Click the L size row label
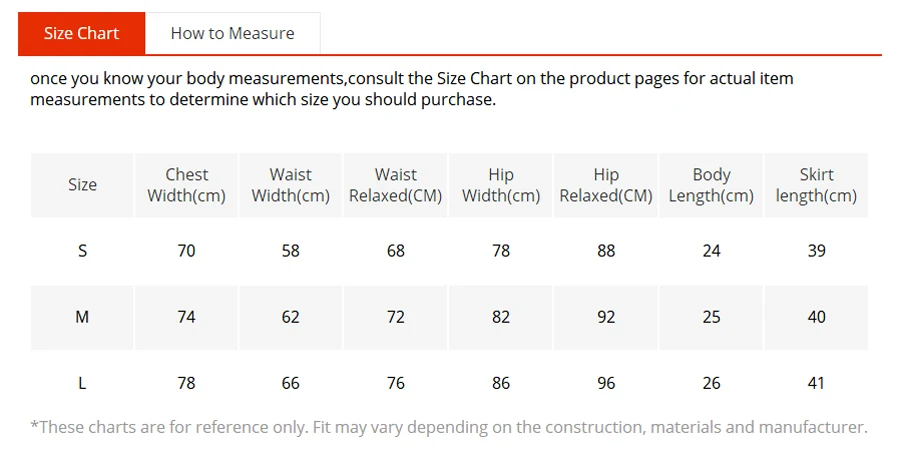The image size is (900, 460). pos(82,383)
